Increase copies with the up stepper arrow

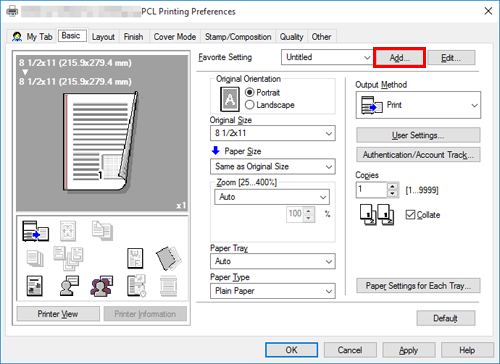coord(393,186)
